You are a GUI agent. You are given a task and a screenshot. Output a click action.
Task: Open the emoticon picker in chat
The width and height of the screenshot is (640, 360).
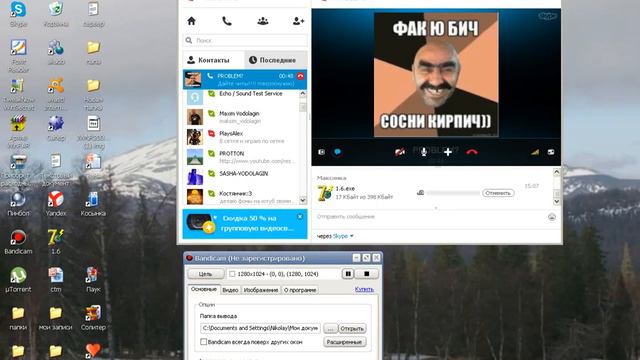[x=551, y=217]
